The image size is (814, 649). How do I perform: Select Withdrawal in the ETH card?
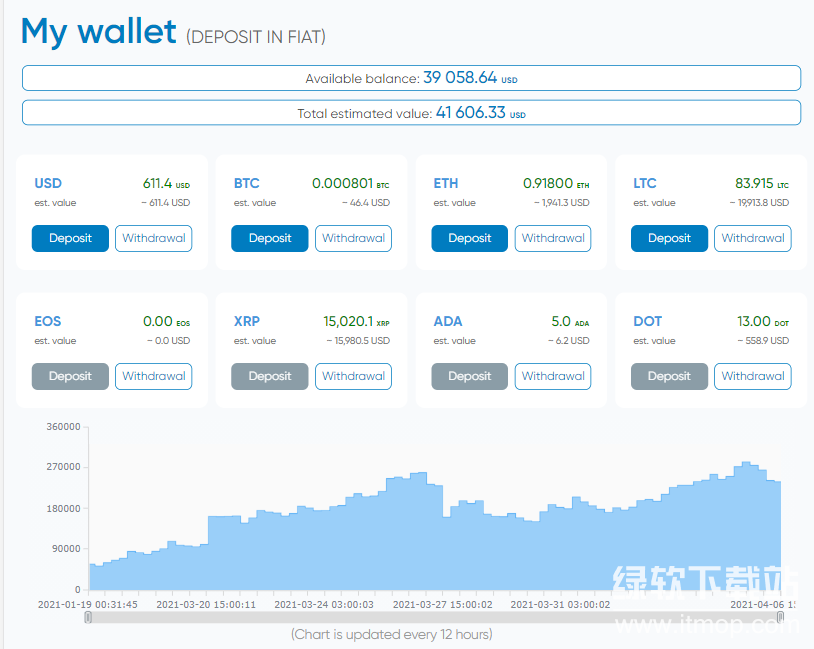(x=553, y=238)
